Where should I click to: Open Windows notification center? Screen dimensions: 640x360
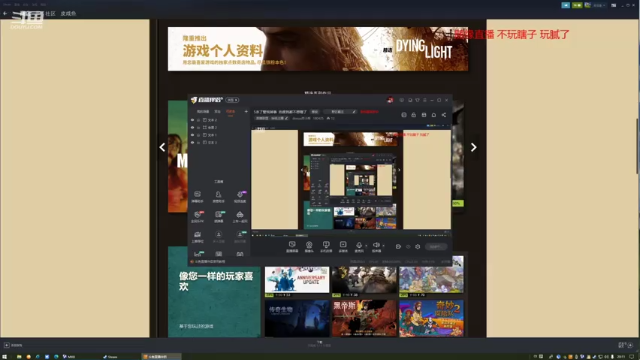pyautogui.click(x=631, y=357)
